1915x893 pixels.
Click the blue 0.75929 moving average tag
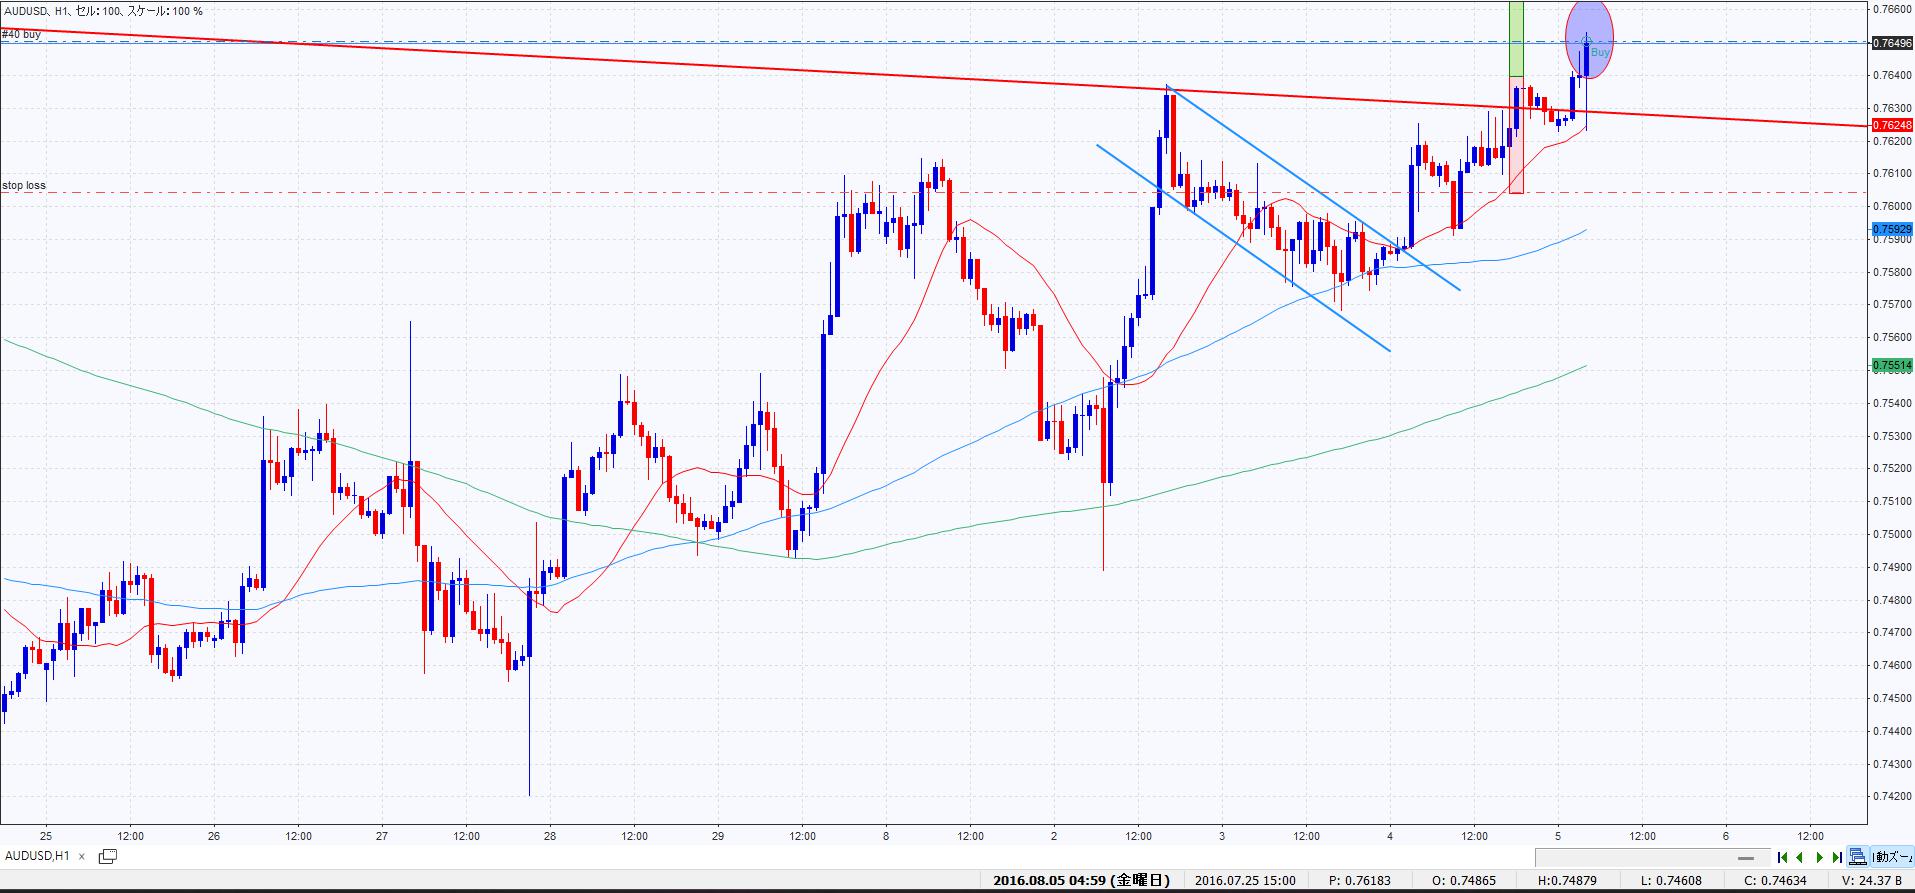coord(1892,229)
